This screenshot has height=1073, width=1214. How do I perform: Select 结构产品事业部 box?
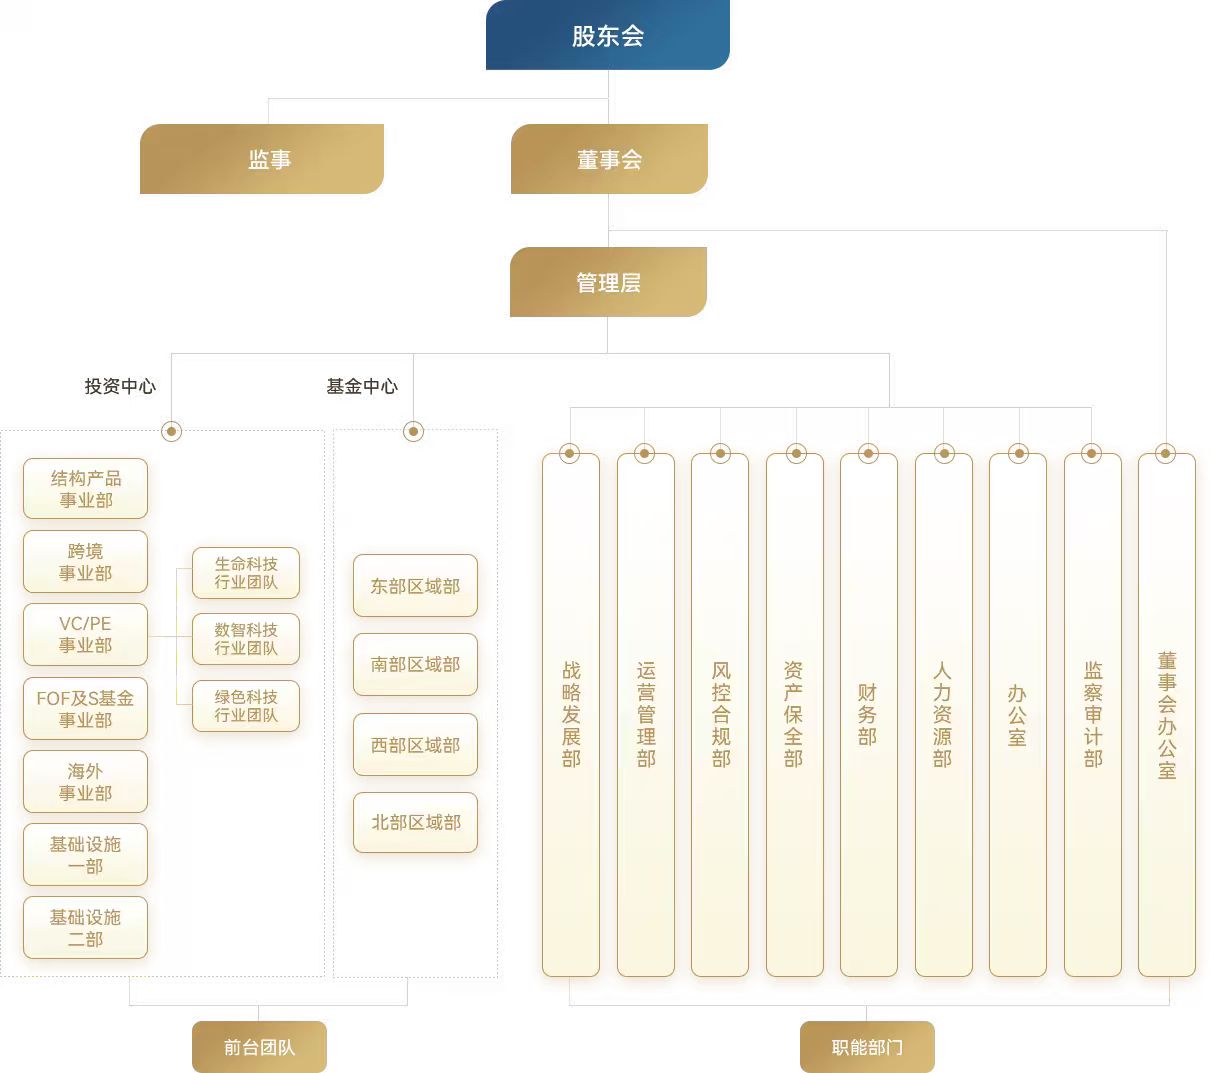tap(86, 489)
